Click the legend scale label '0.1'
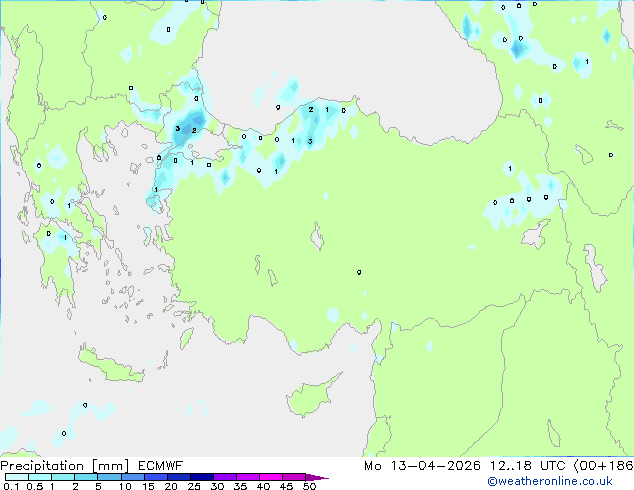This screenshot has height=490, width=634. (x=11, y=486)
